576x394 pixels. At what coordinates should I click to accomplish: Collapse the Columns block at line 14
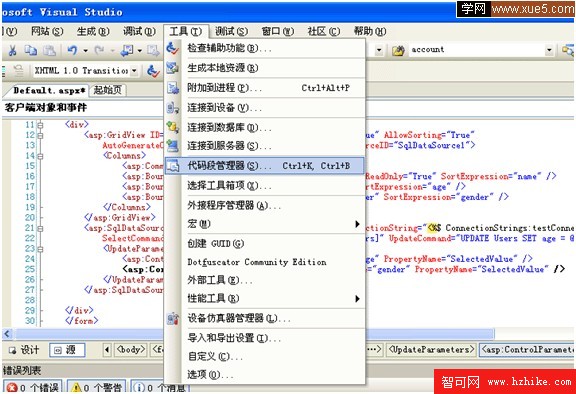point(40,156)
